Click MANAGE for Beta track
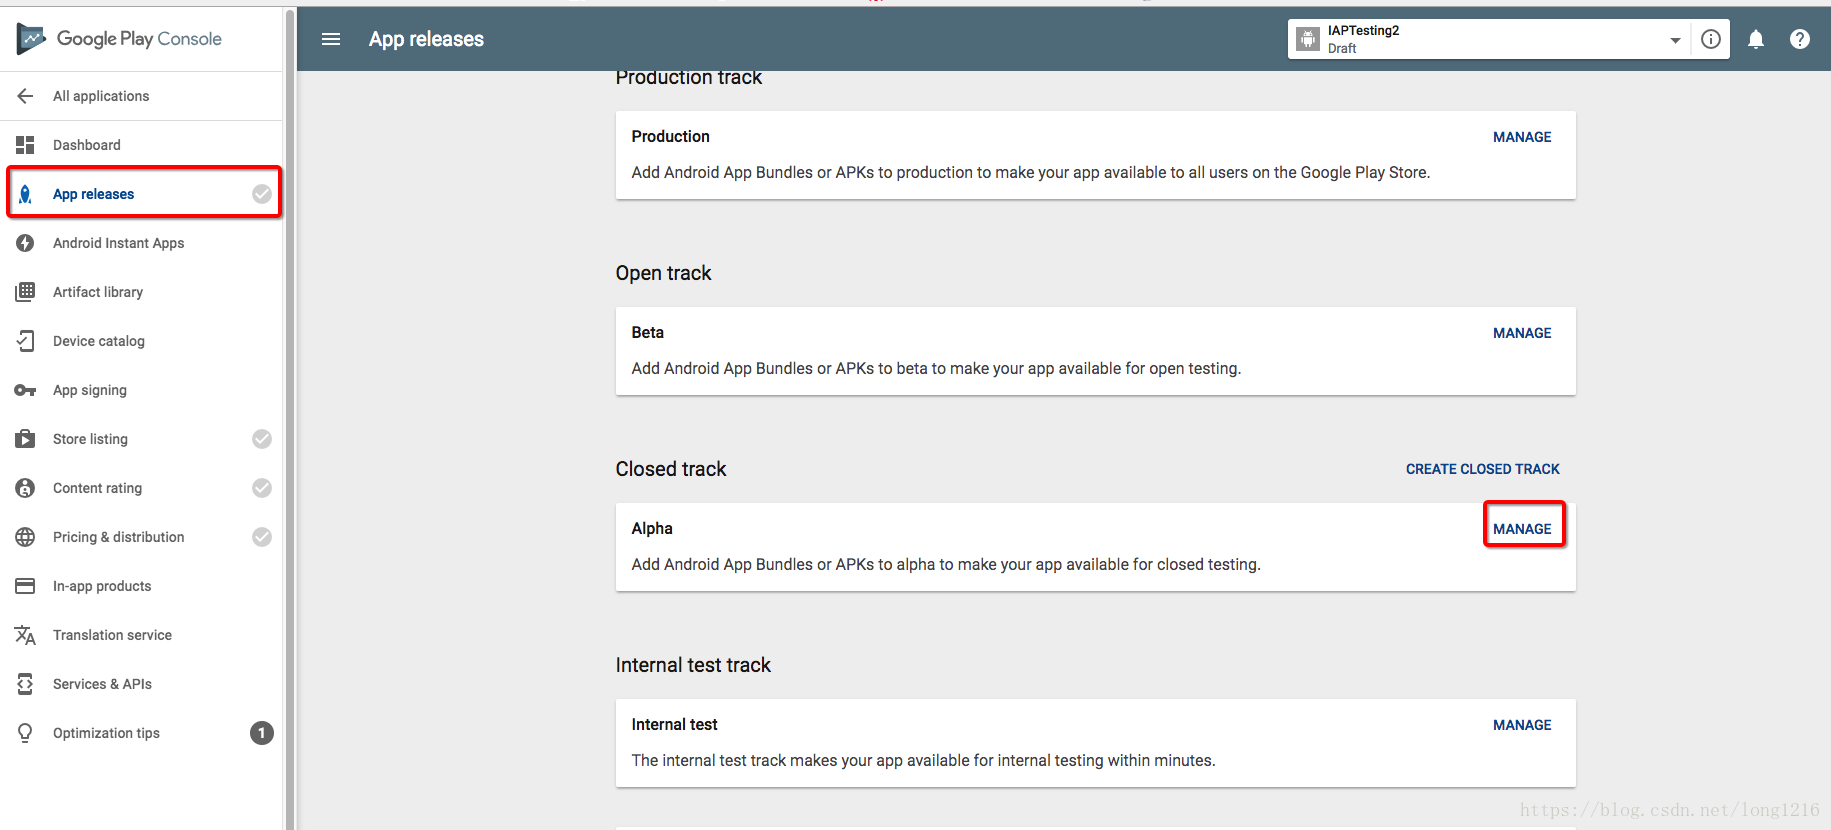The height and width of the screenshot is (830, 1831). (x=1522, y=333)
